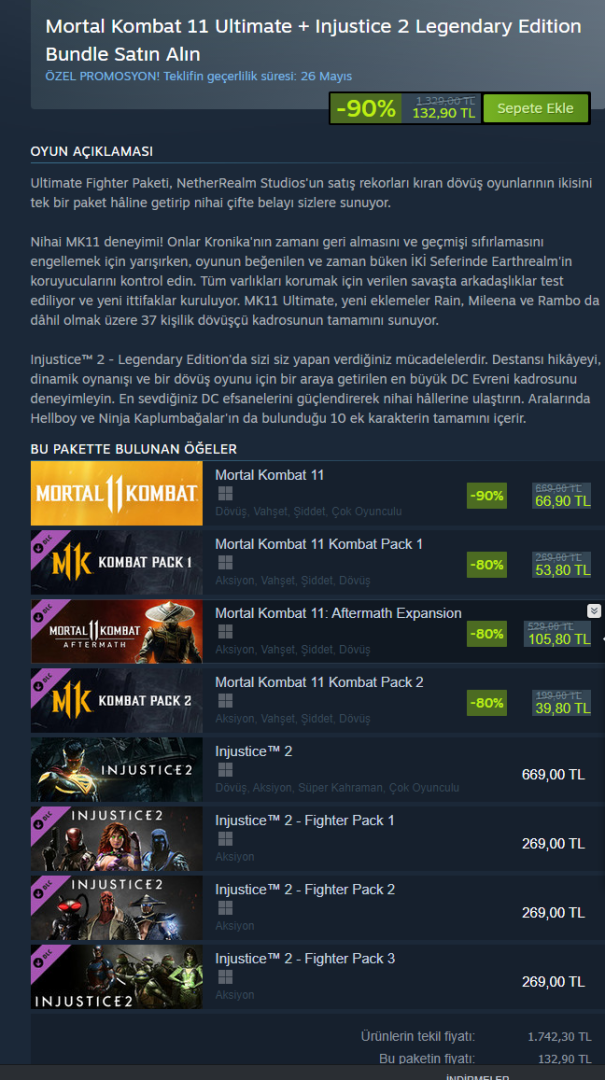Click Windows icon under Kombat Pack 2 title

tap(225, 700)
